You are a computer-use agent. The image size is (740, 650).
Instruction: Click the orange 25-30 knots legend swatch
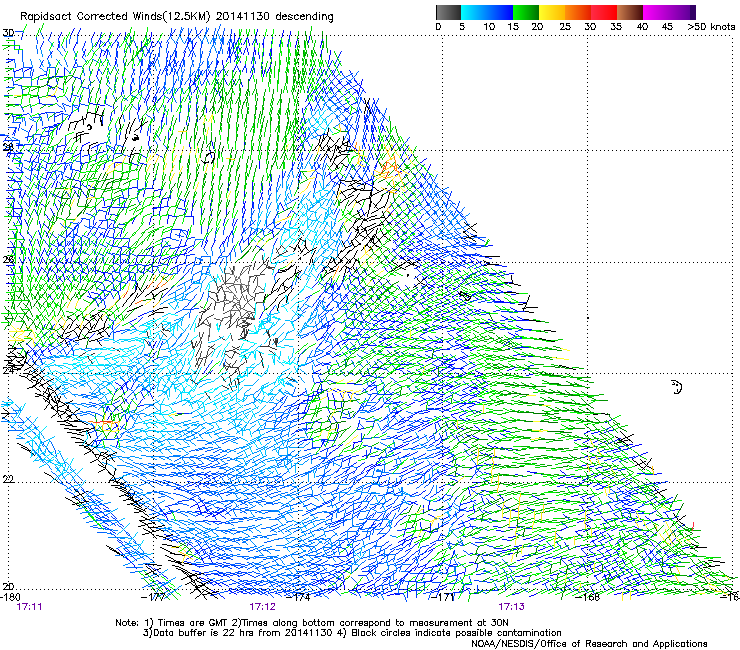(578, 12)
